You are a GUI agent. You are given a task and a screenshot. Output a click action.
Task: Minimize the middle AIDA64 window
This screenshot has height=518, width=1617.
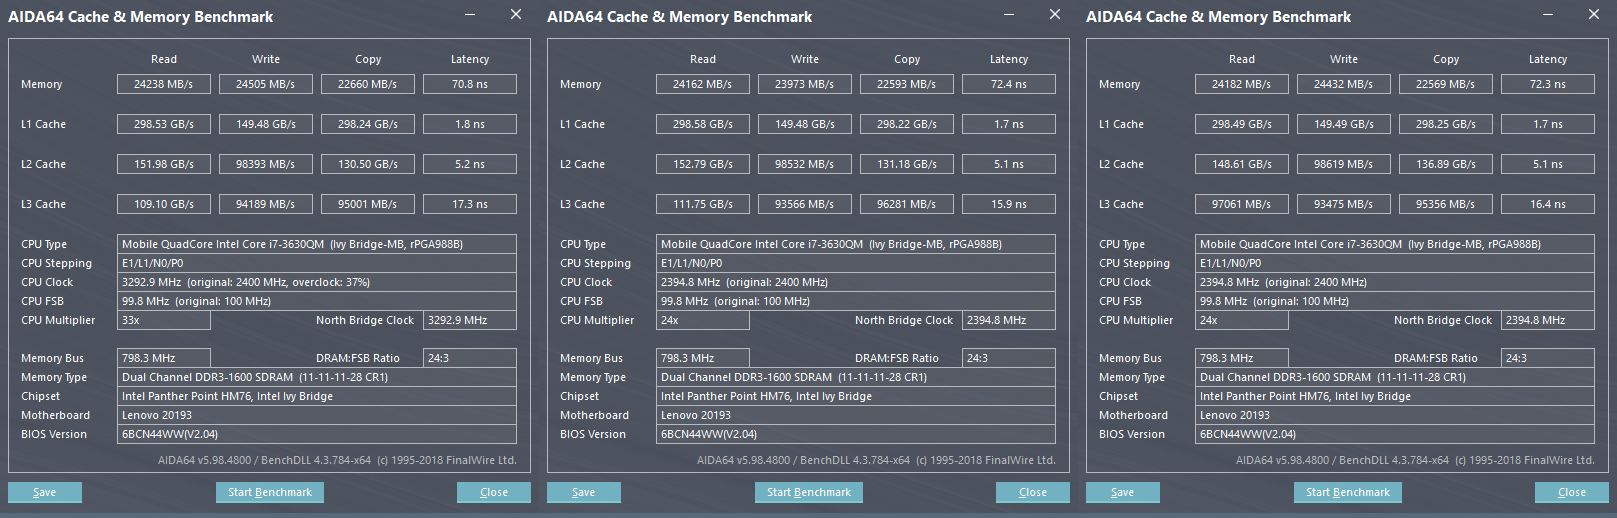1009,15
